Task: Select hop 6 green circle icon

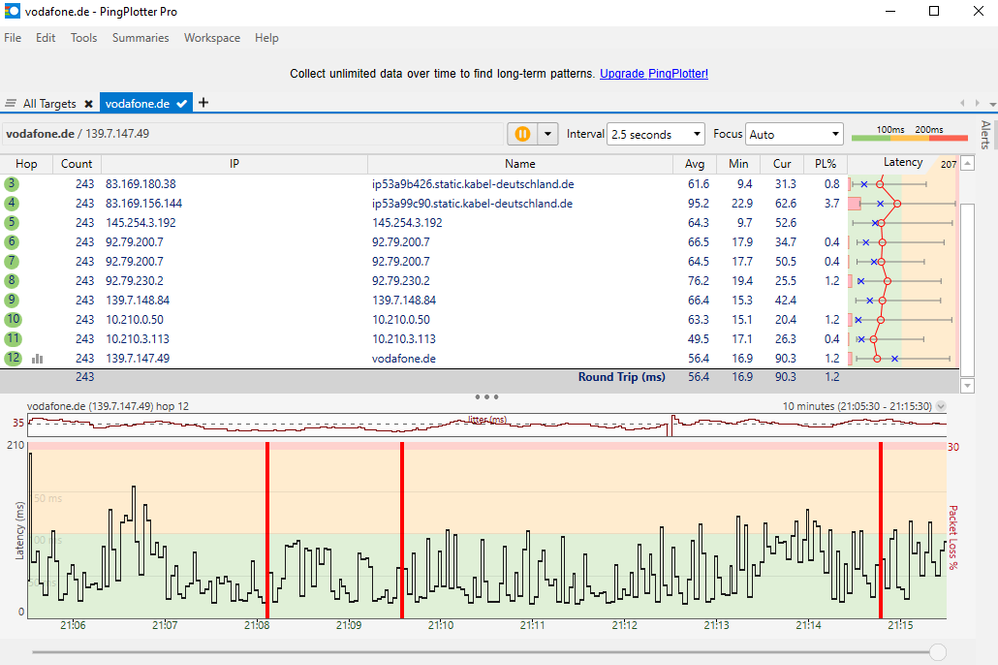Action: tap(11, 242)
